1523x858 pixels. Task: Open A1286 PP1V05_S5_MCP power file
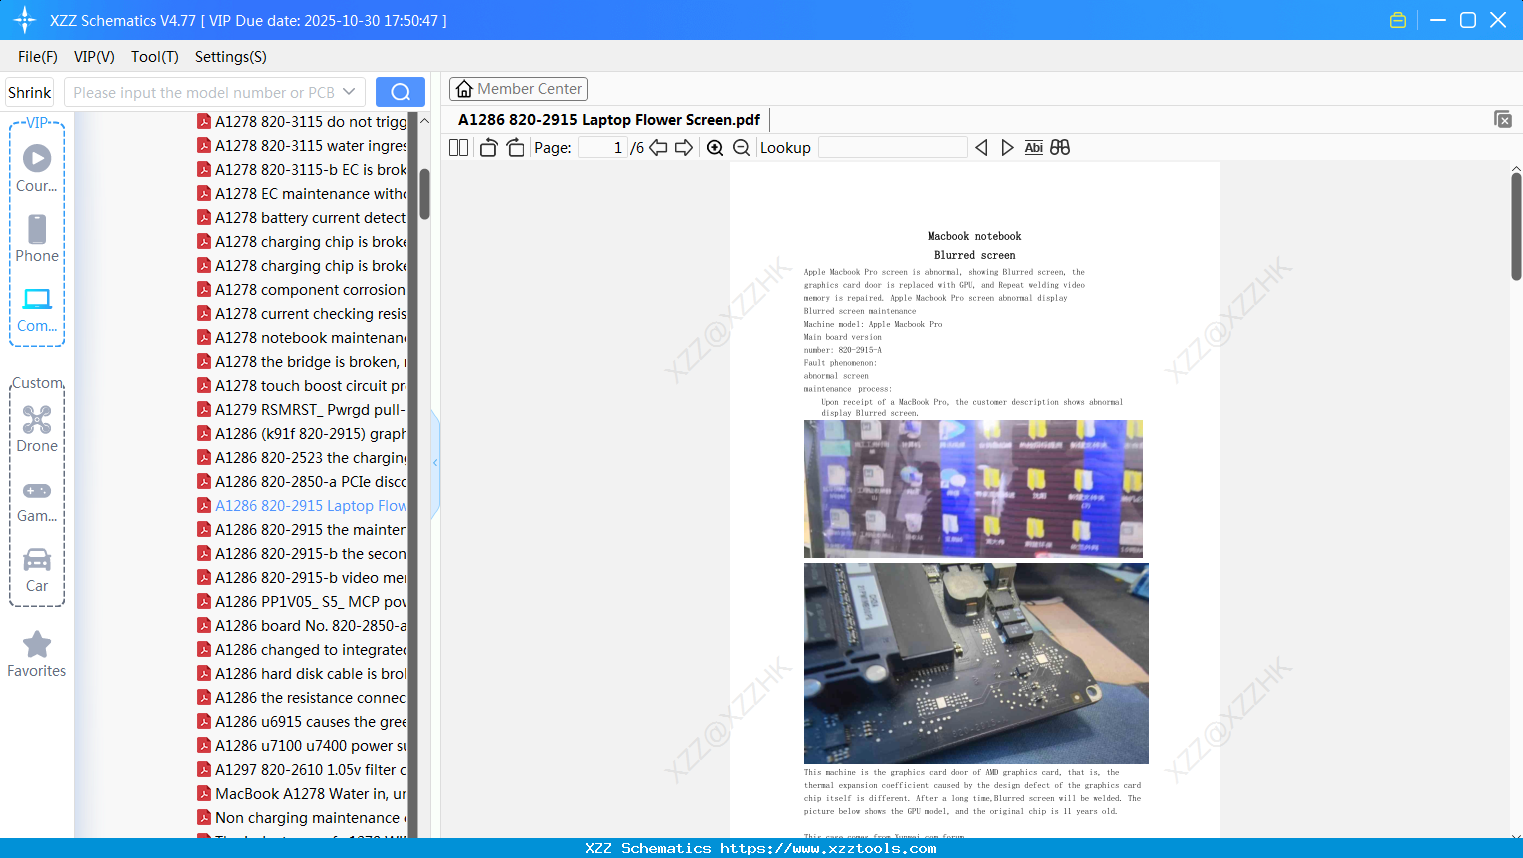pyautogui.click(x=302, y=601)
